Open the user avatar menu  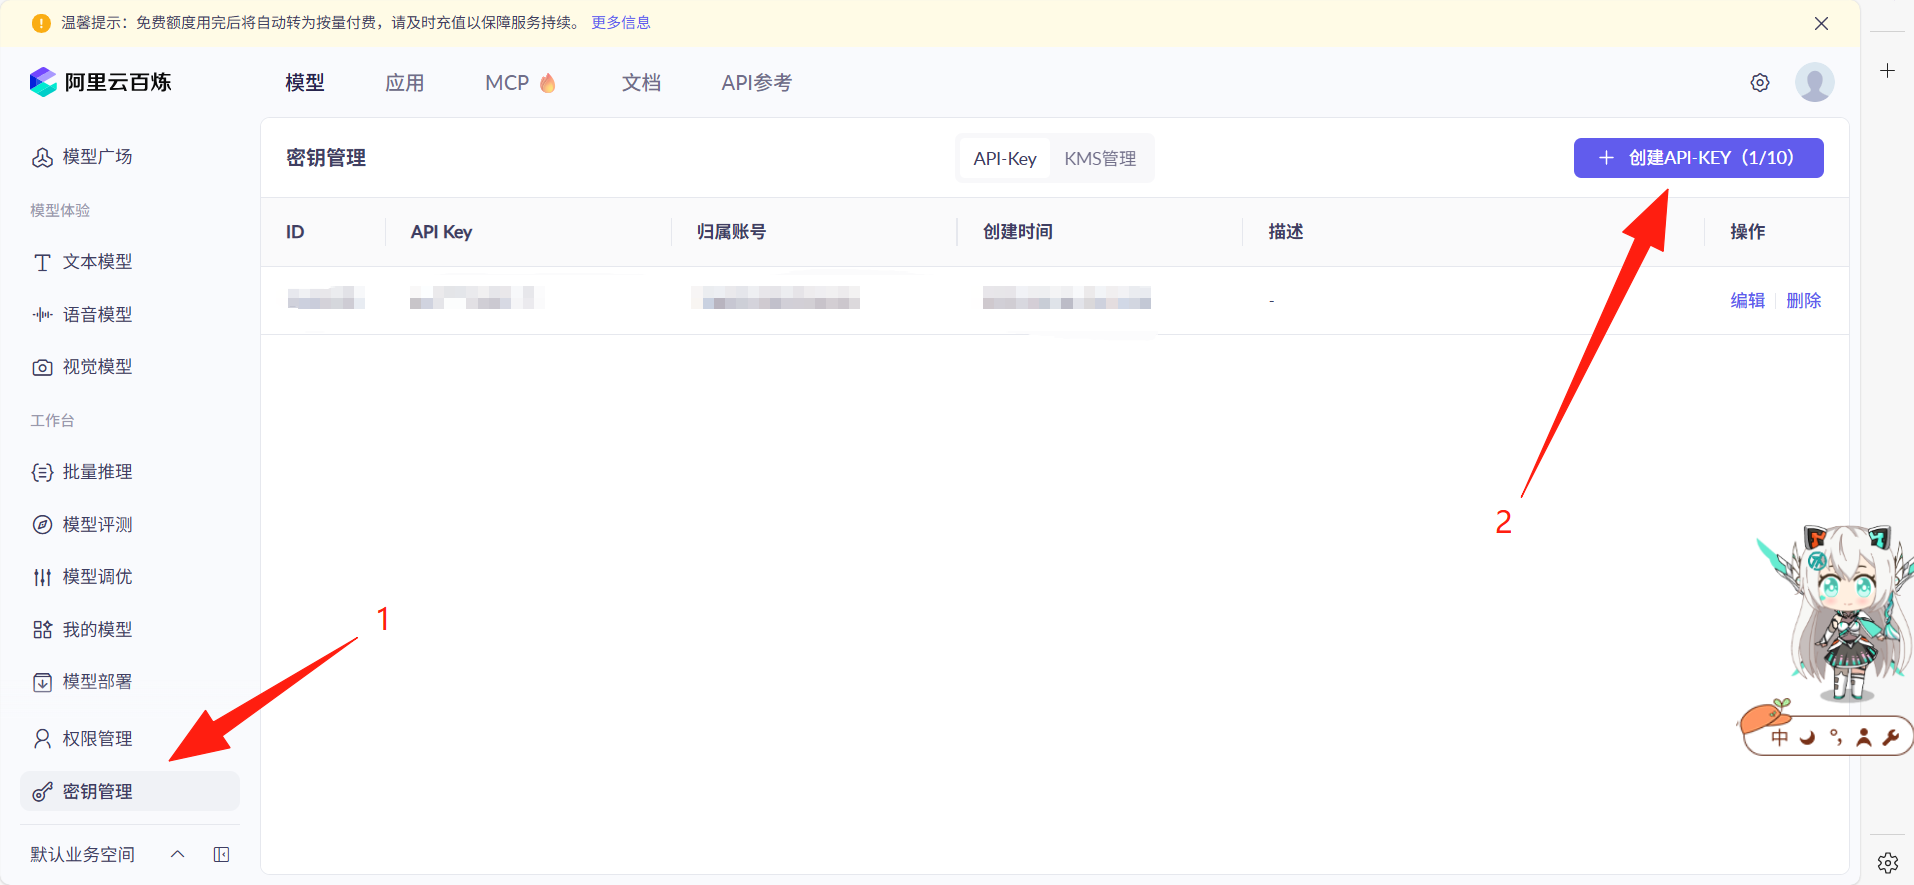coord(1814,82)
